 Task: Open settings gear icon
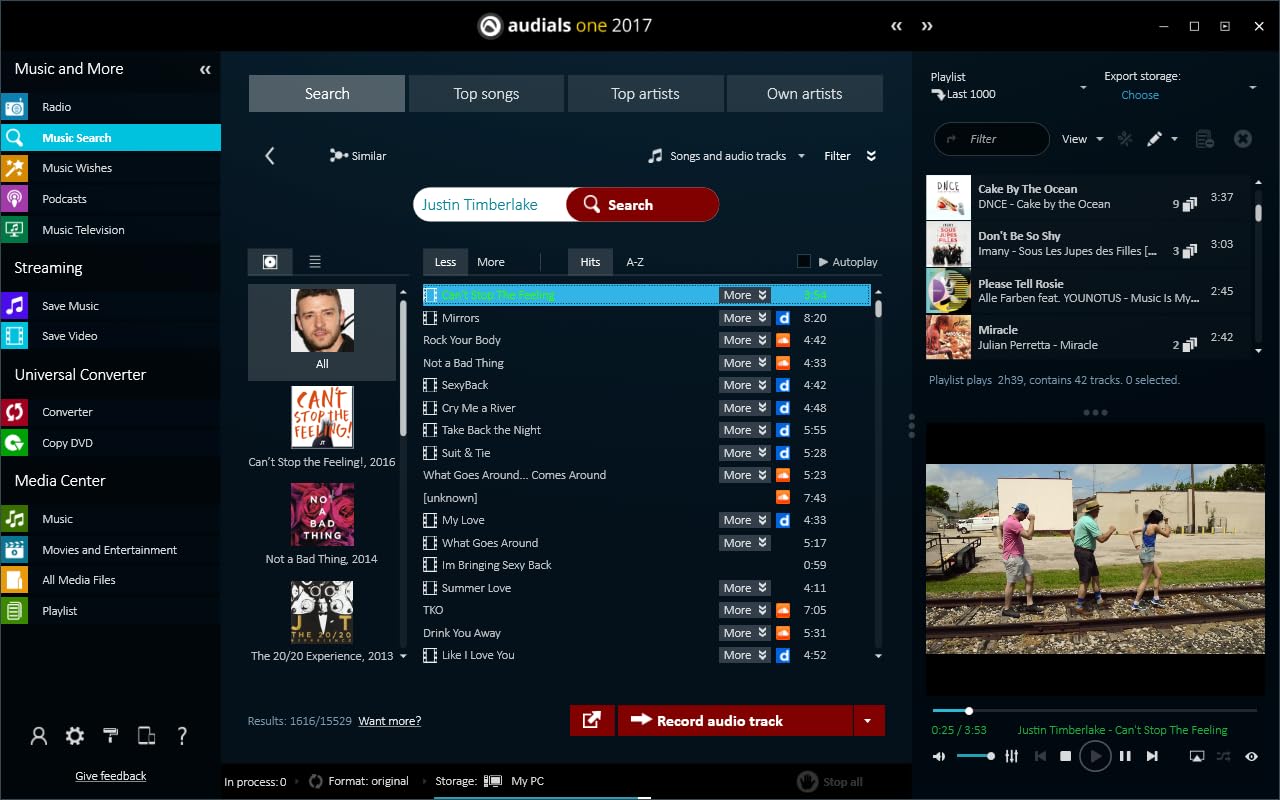point(75,736)
